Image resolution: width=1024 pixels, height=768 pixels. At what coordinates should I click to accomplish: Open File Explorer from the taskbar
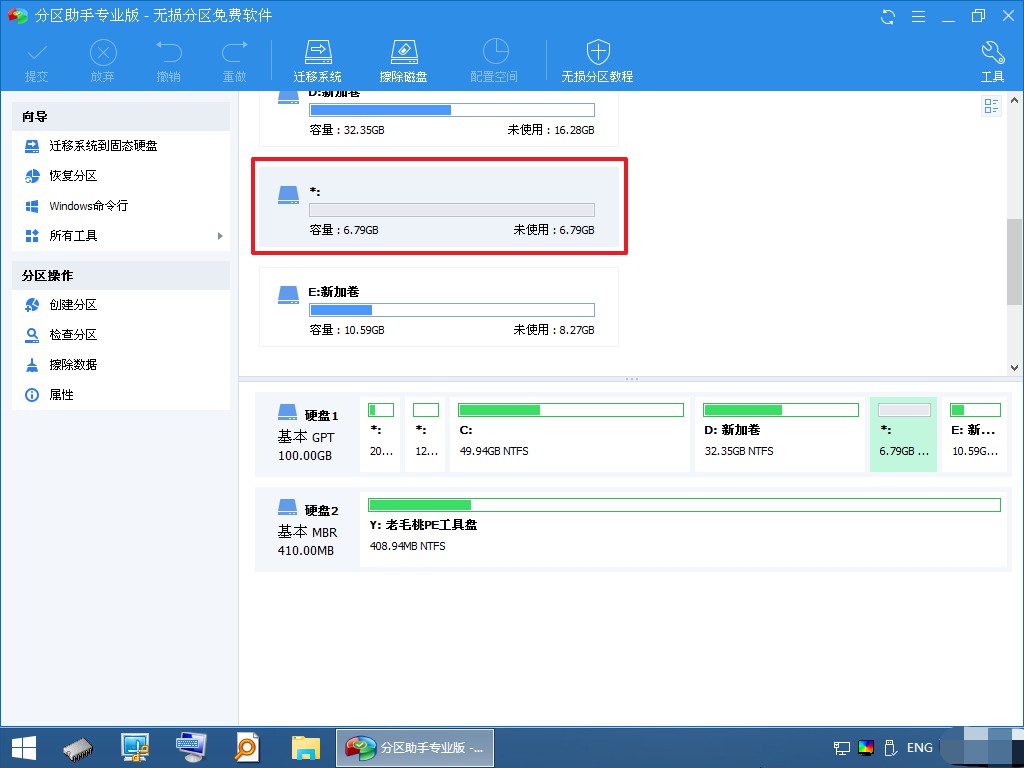[x=306, y=748]
